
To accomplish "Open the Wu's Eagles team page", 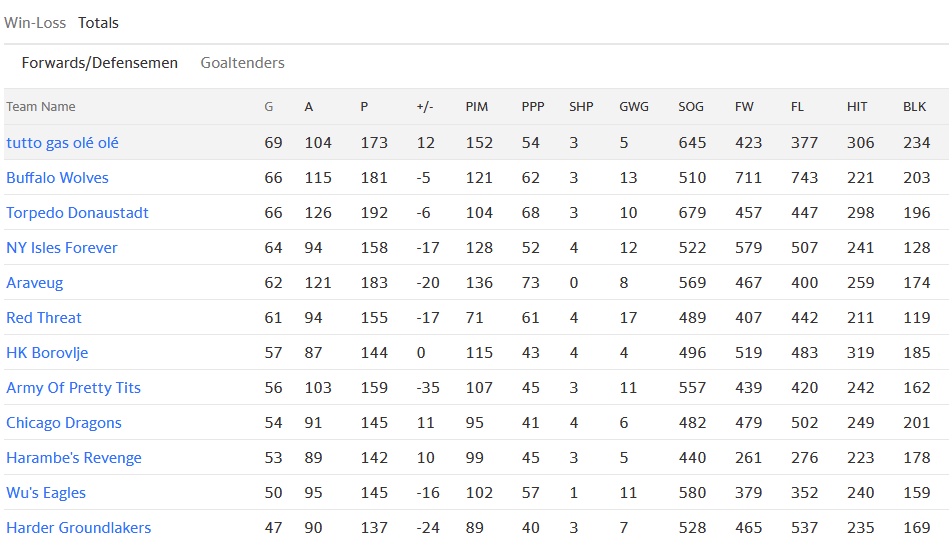I will tap(46, 493).
